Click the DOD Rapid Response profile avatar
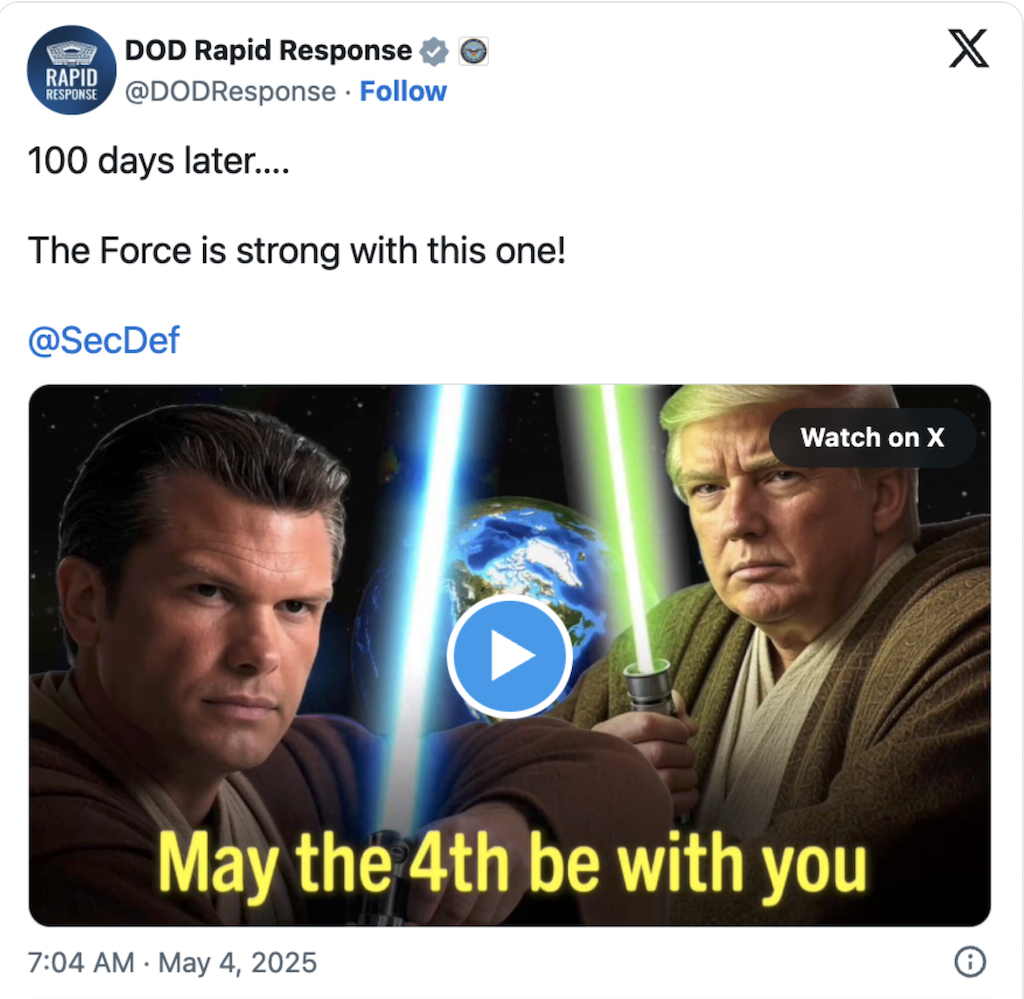Viewport: 1024px width, 999px height. pyautogui.click(x=71, y=70)
